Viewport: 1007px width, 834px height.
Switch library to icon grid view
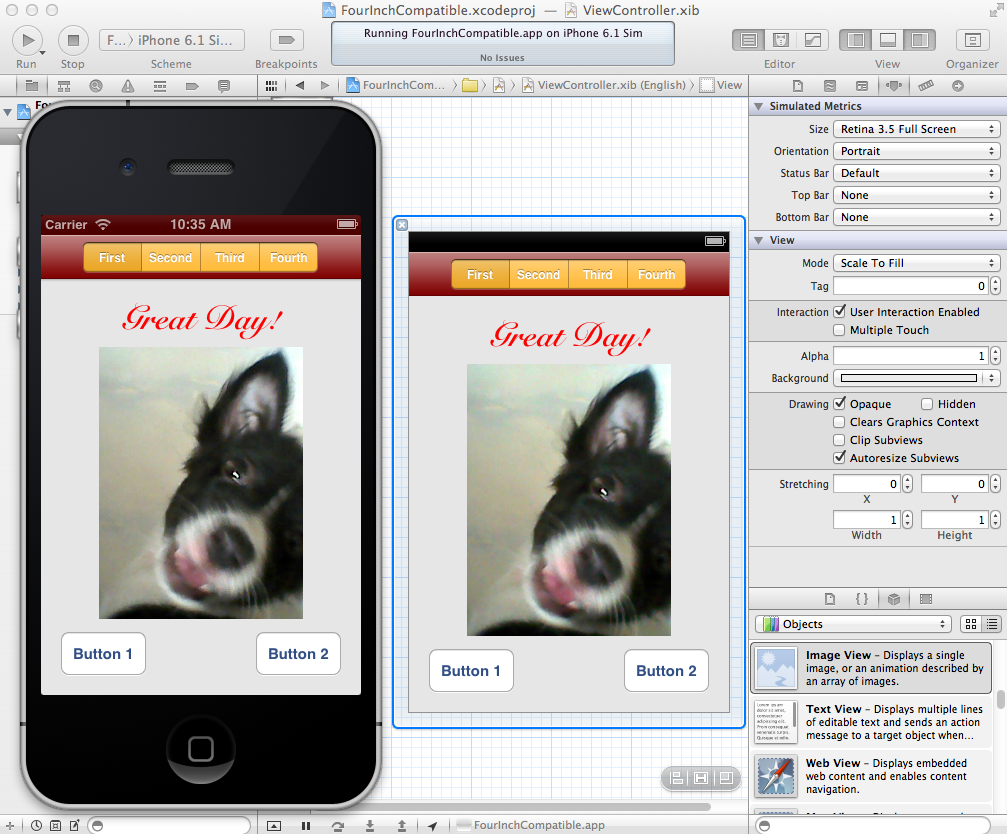[971, 623]
